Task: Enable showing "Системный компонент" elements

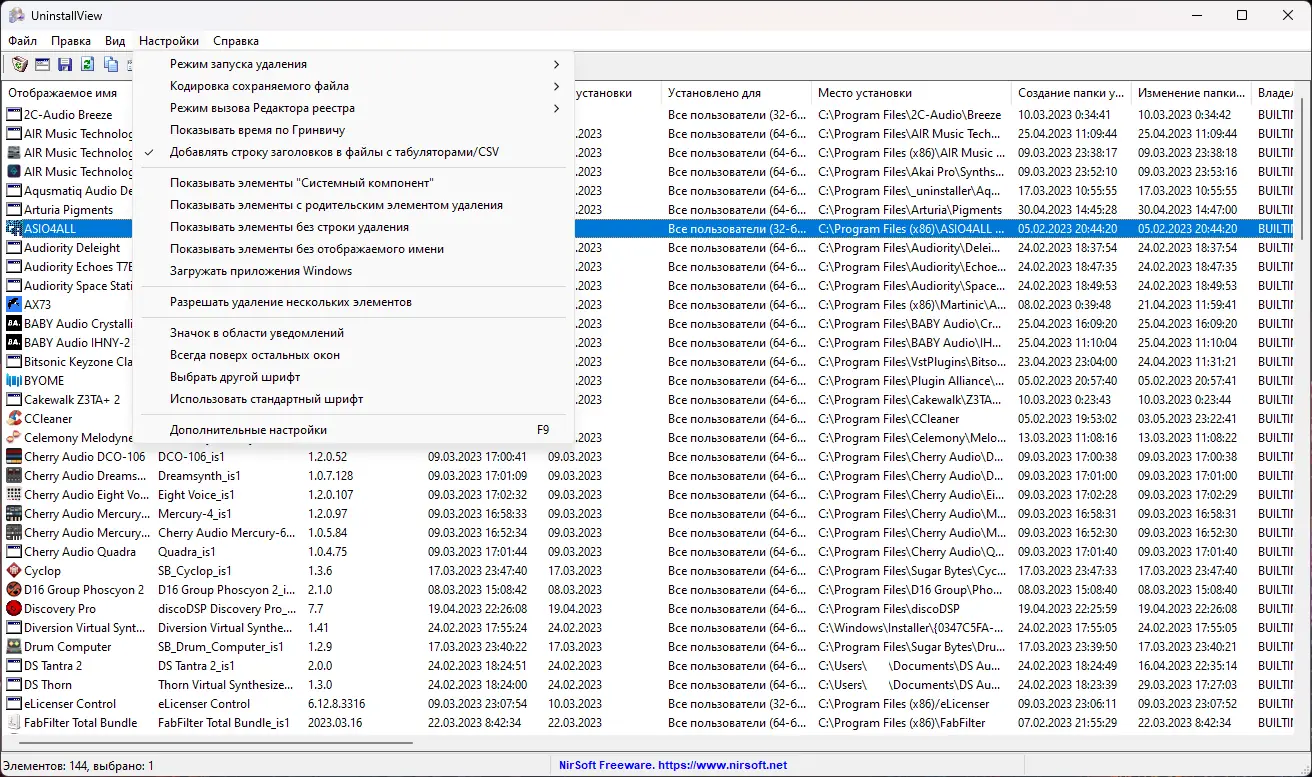Action: pyautogui.click(x=354, y=183)
